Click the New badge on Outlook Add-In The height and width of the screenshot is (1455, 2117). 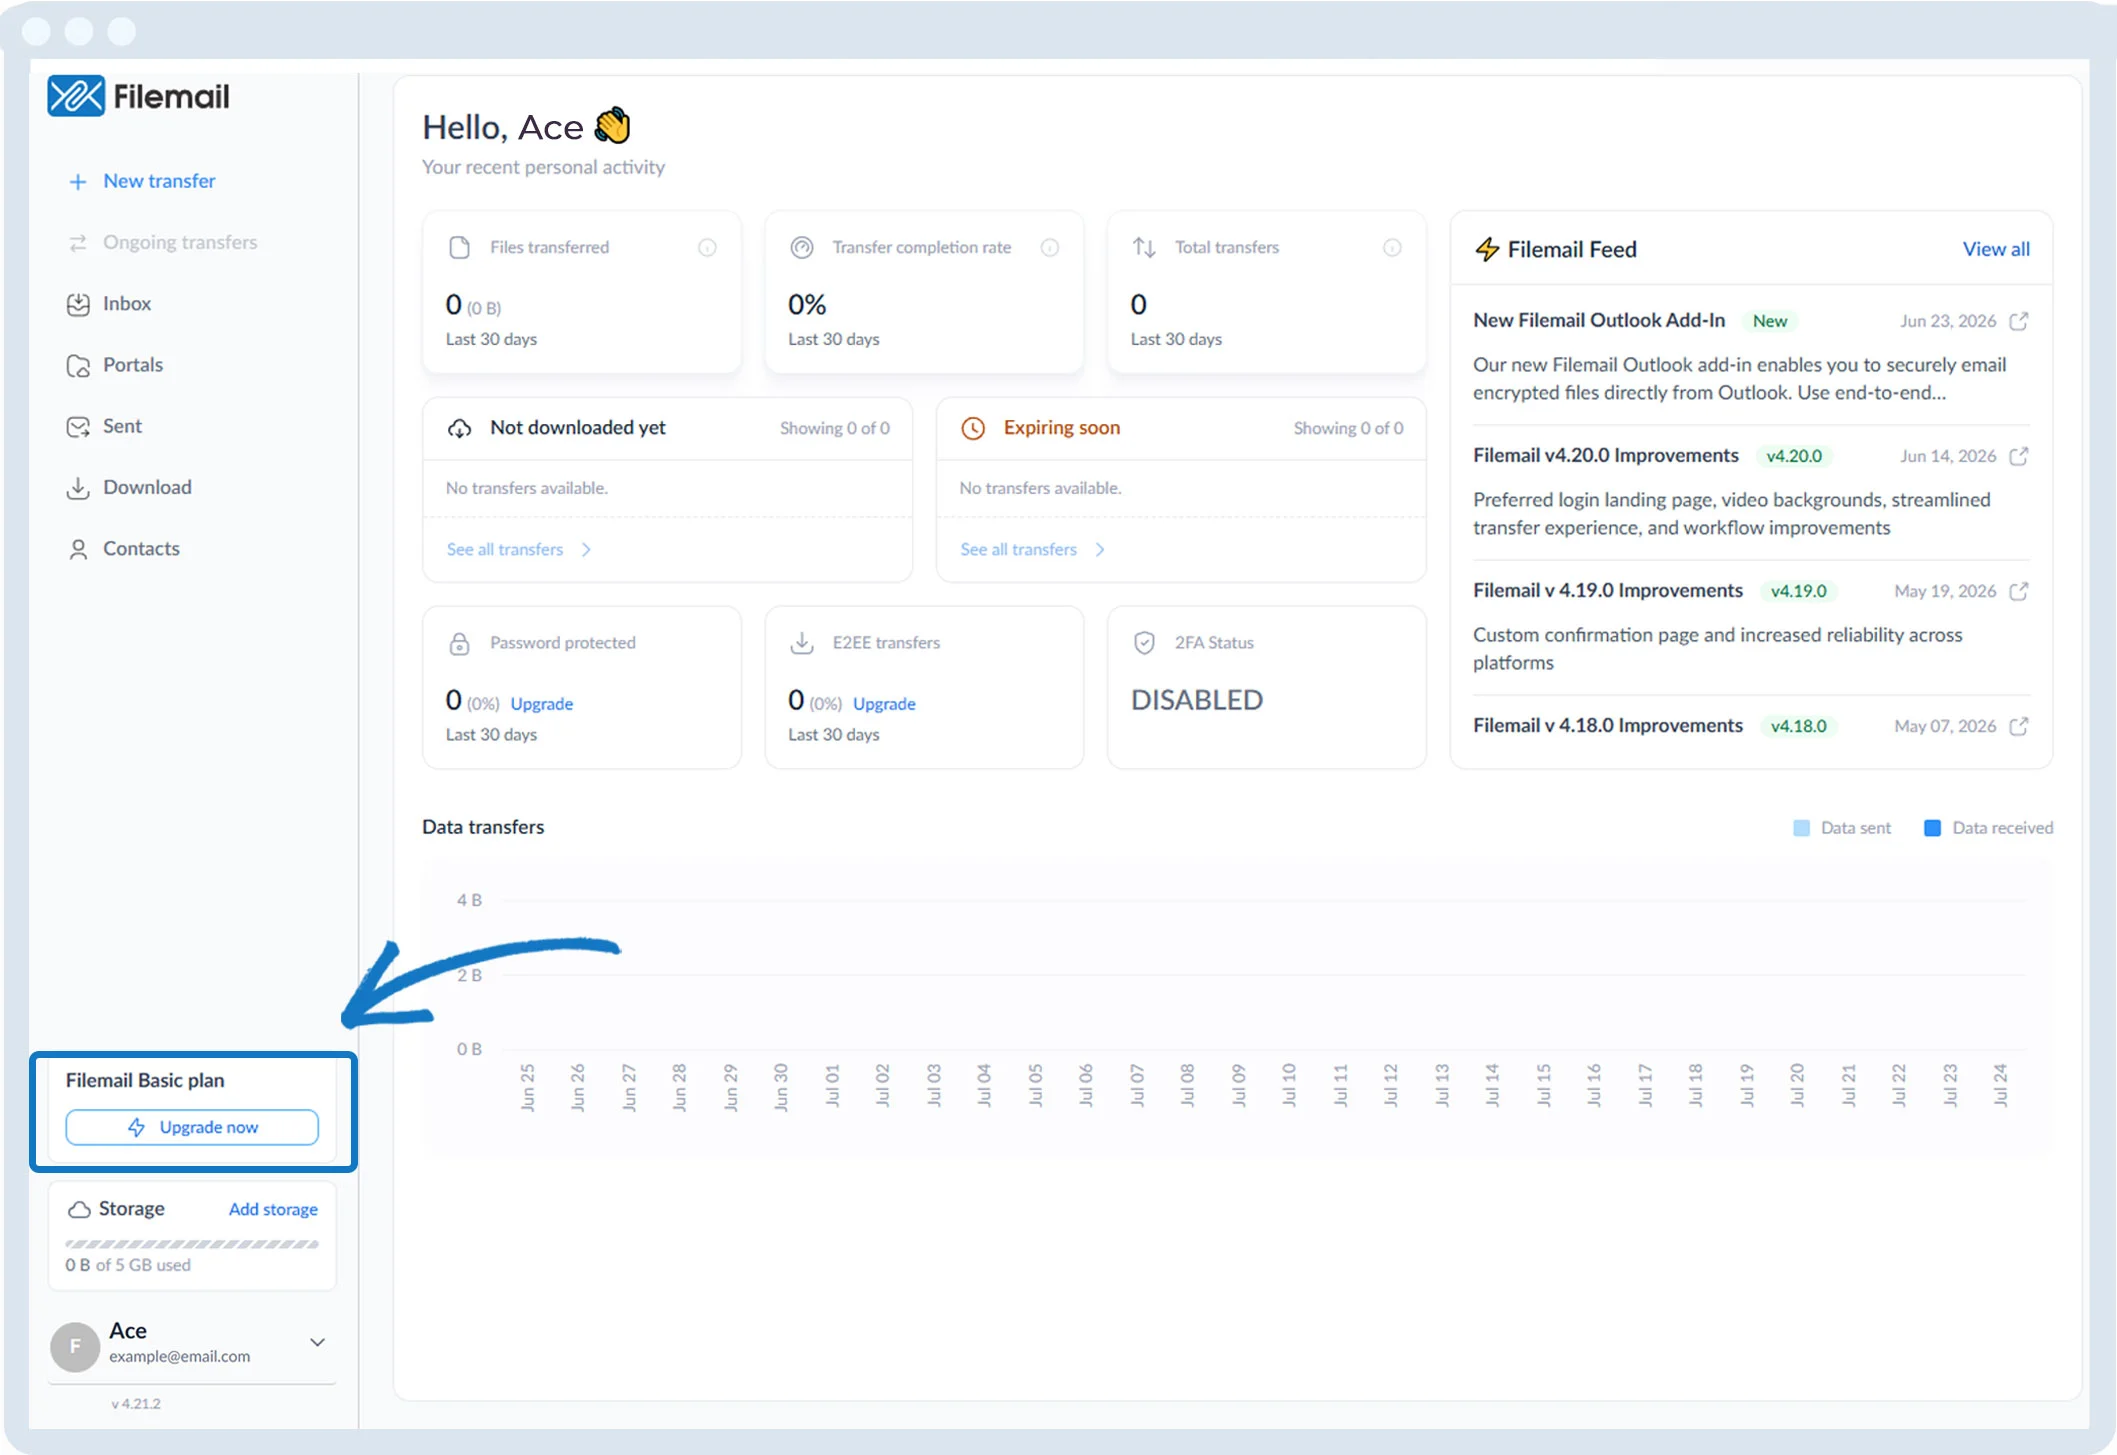pyautogui.click(x=1770, y=321)
